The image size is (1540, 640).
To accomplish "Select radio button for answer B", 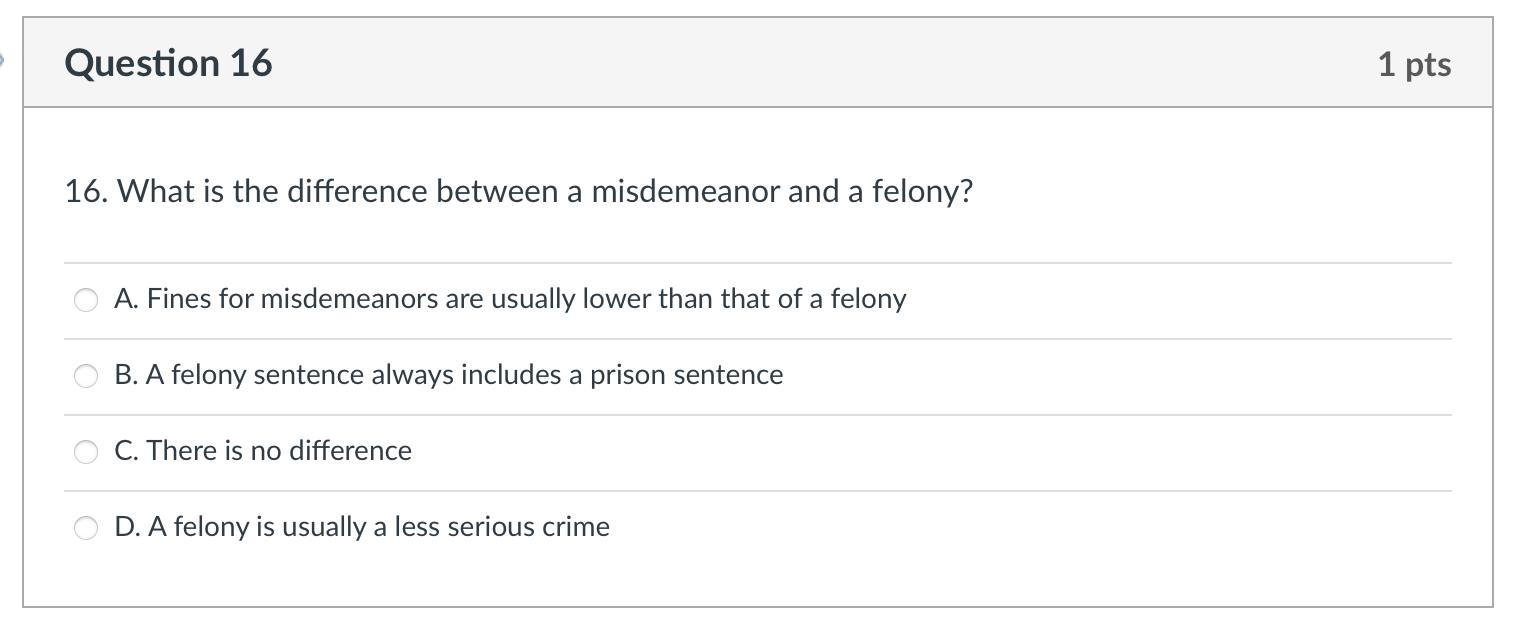I will pos(86,376).
